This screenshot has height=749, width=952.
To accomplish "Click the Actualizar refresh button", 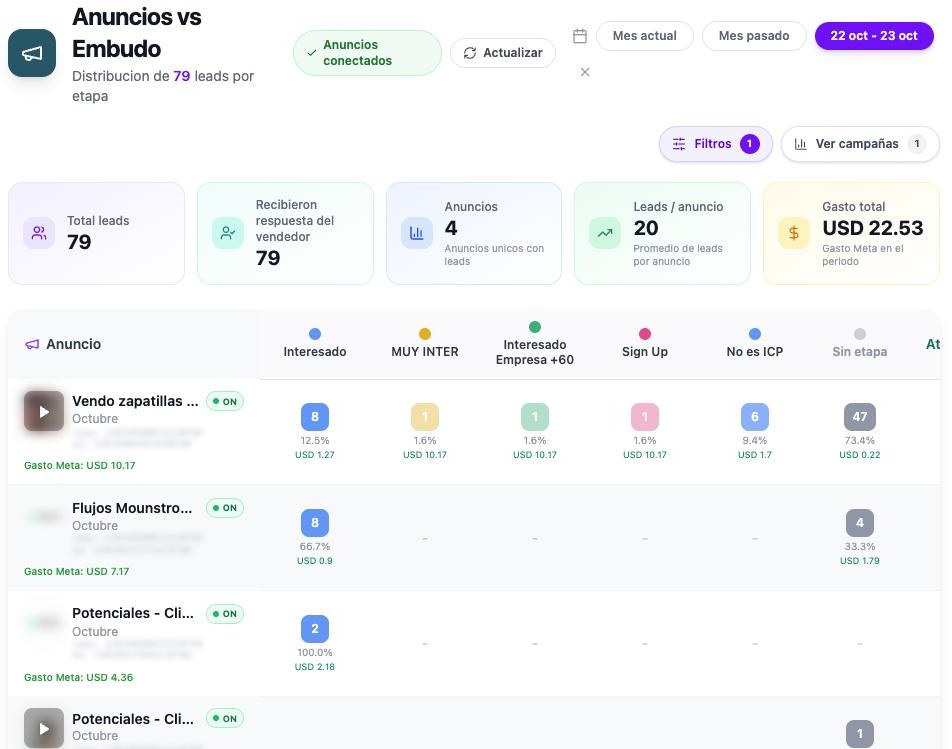I will pyautogui.click(x=503, y=53).
